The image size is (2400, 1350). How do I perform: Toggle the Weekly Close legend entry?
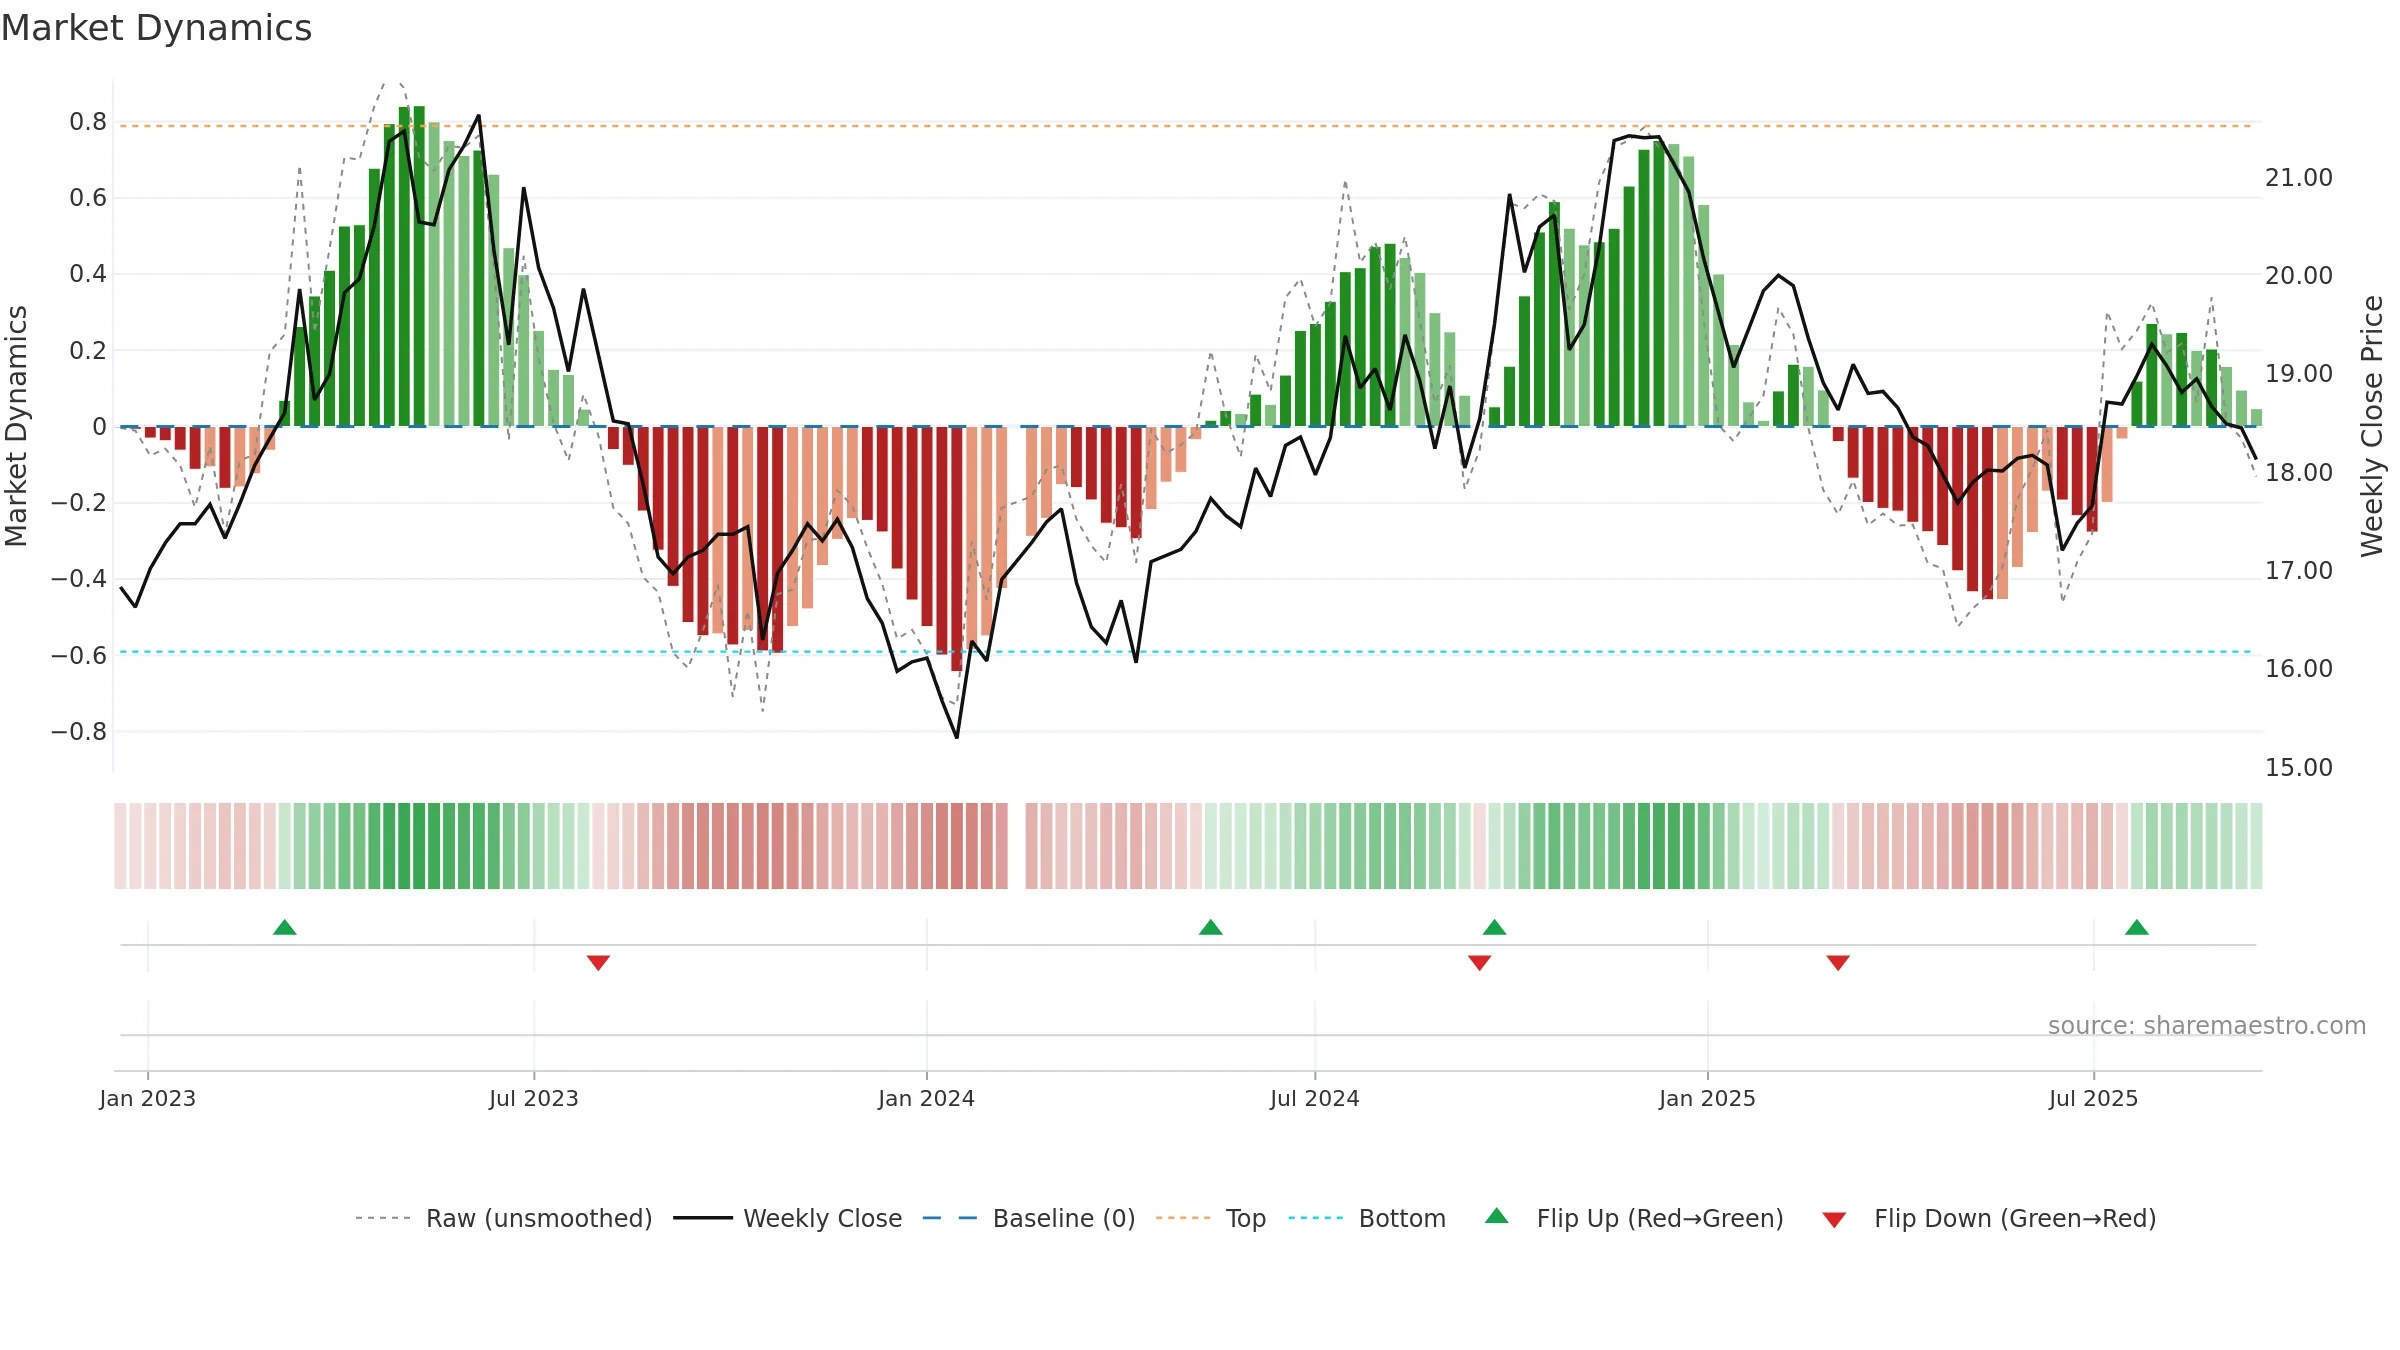click(x=788, y=1218)
